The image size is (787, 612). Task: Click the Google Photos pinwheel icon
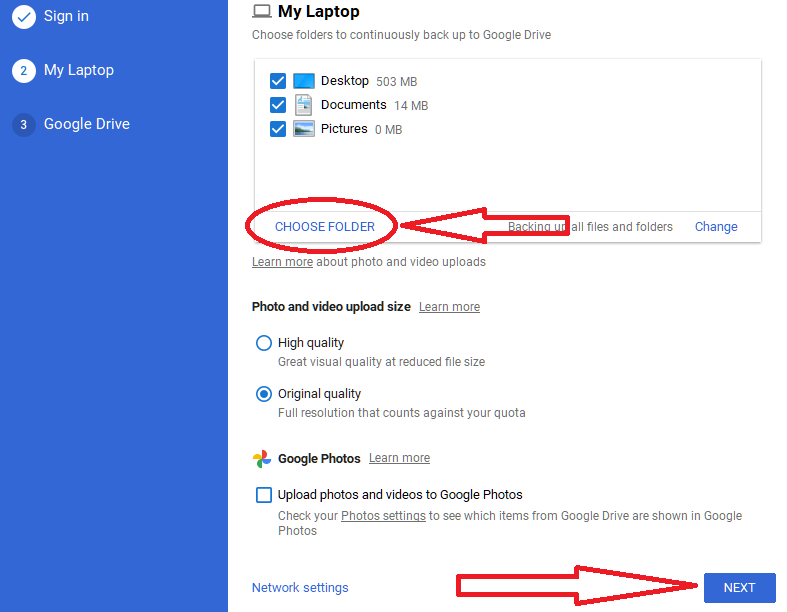click(x=262, y=459)
